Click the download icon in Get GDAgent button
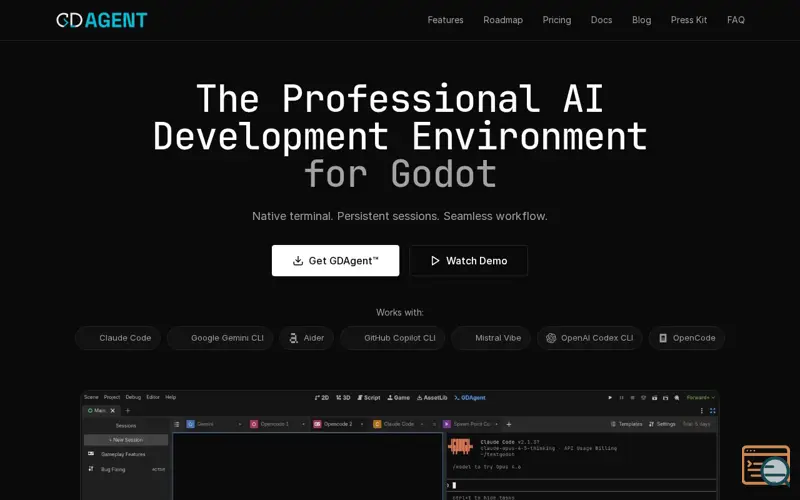 click(x=297, y=261)
